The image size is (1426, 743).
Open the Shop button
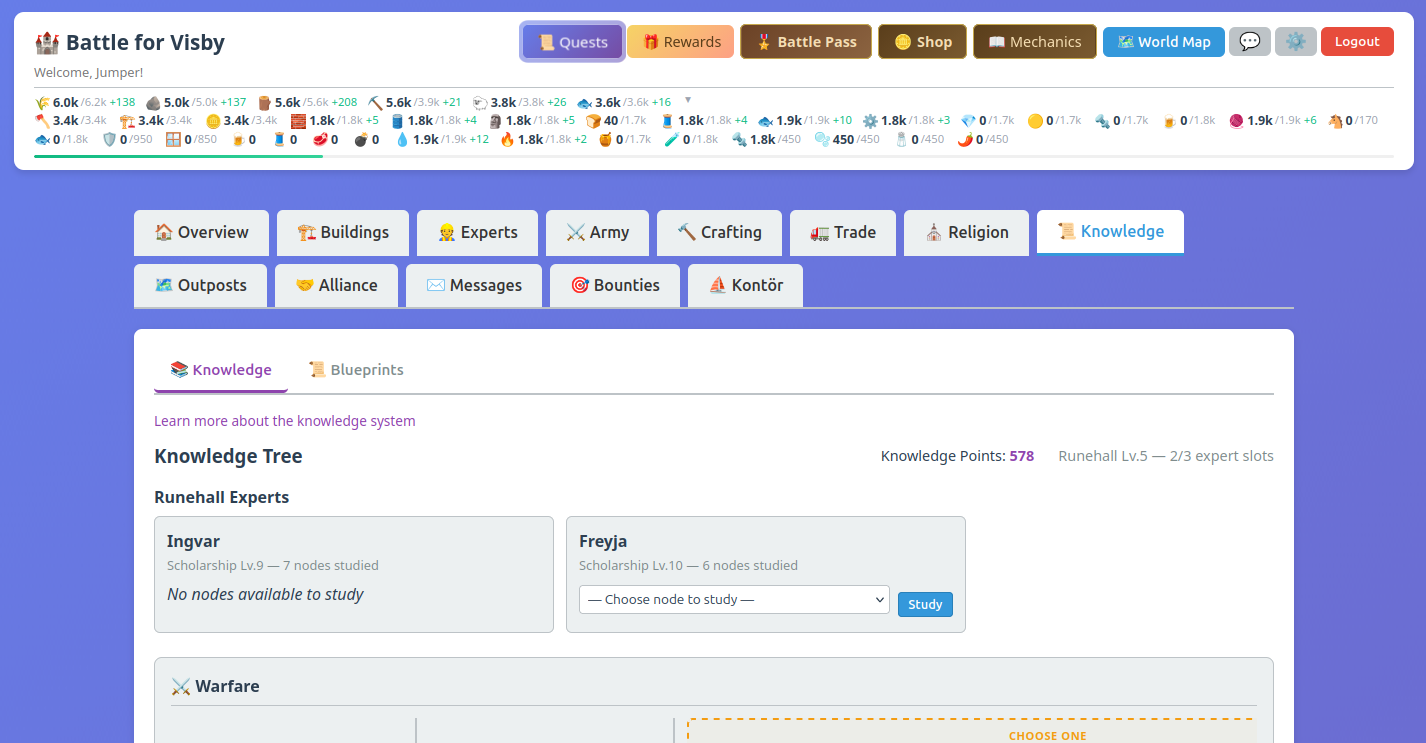(x=922, y=42)
